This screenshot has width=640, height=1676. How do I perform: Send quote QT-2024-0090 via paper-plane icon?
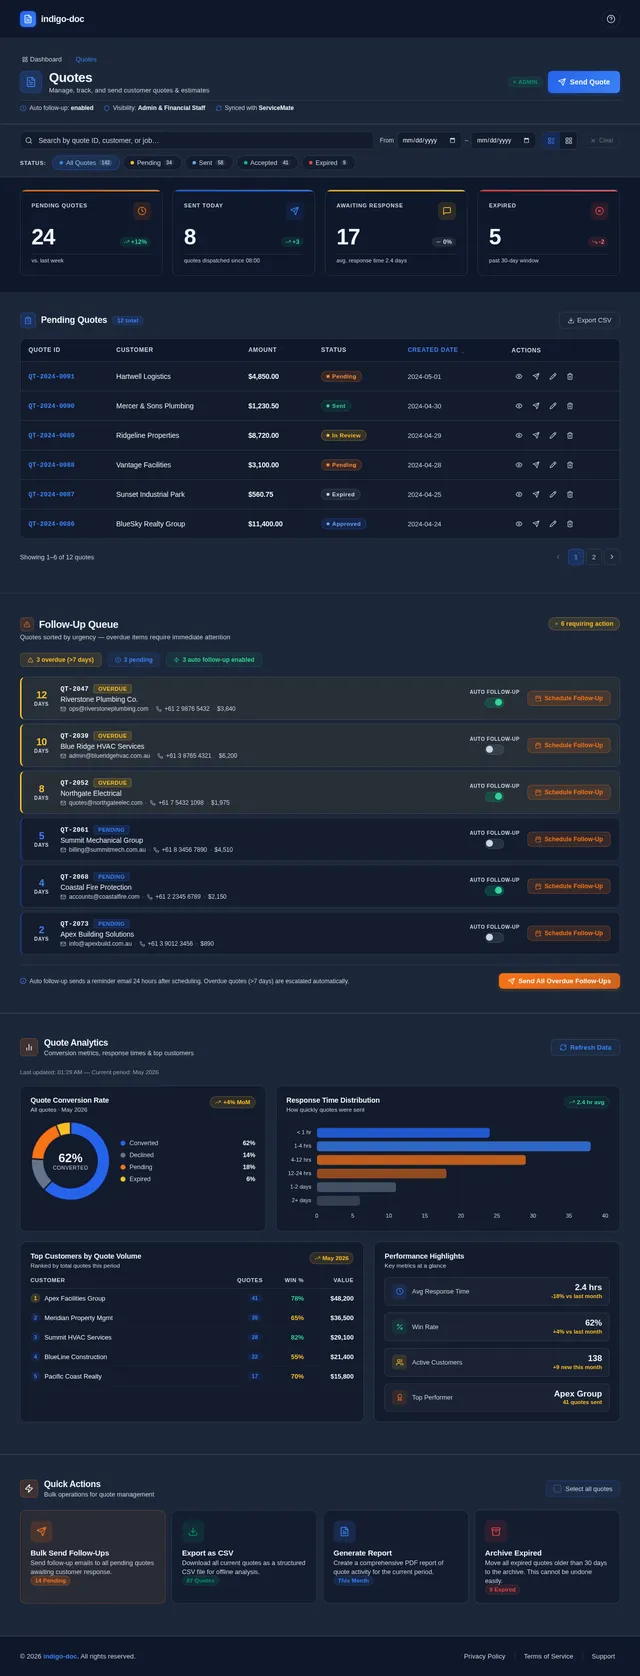(536, 406)
